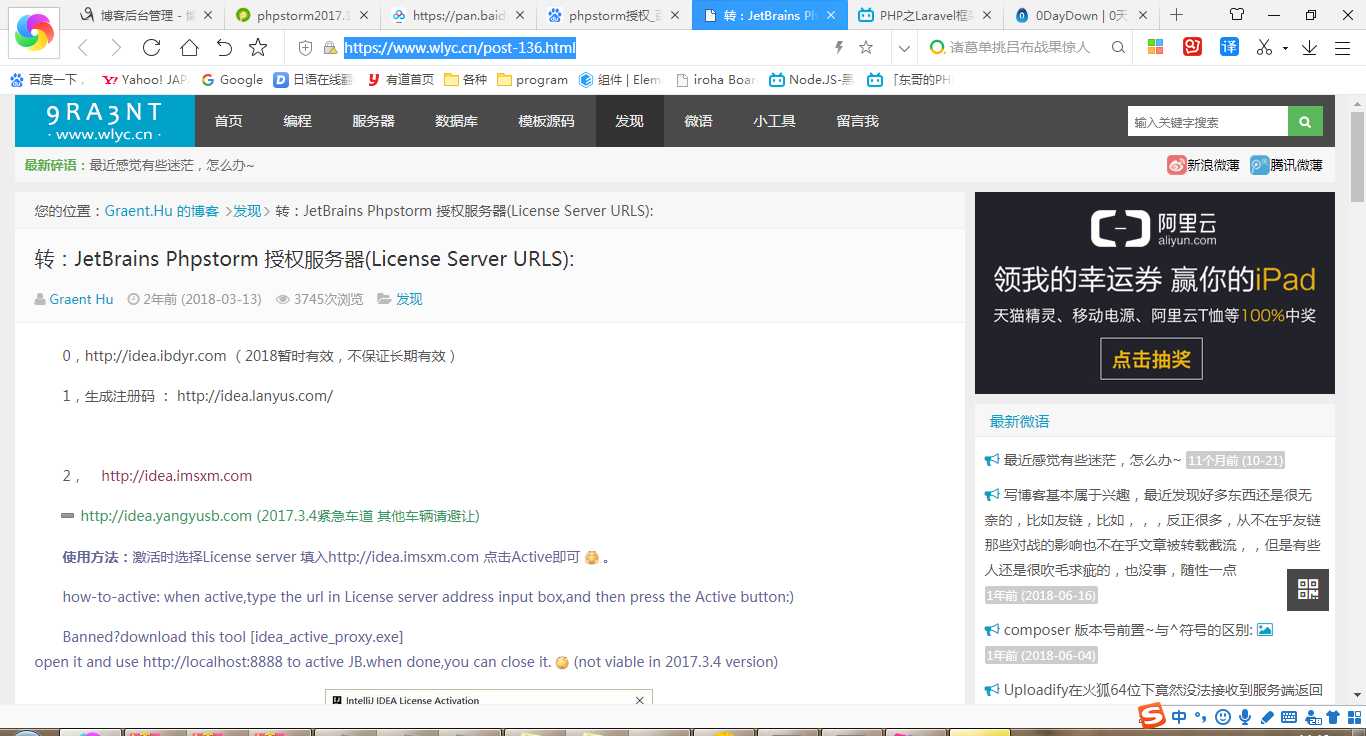Click the selected URL in the address bar
Image resolution: width=1366 pixels, height=736 pixels.
pos(460,48)
